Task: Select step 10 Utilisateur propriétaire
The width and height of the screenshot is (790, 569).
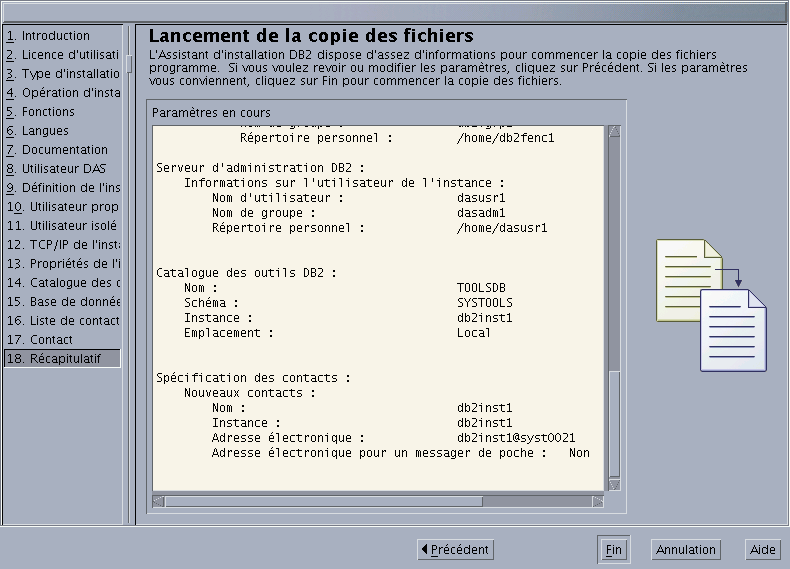Action: click(62, 207)
